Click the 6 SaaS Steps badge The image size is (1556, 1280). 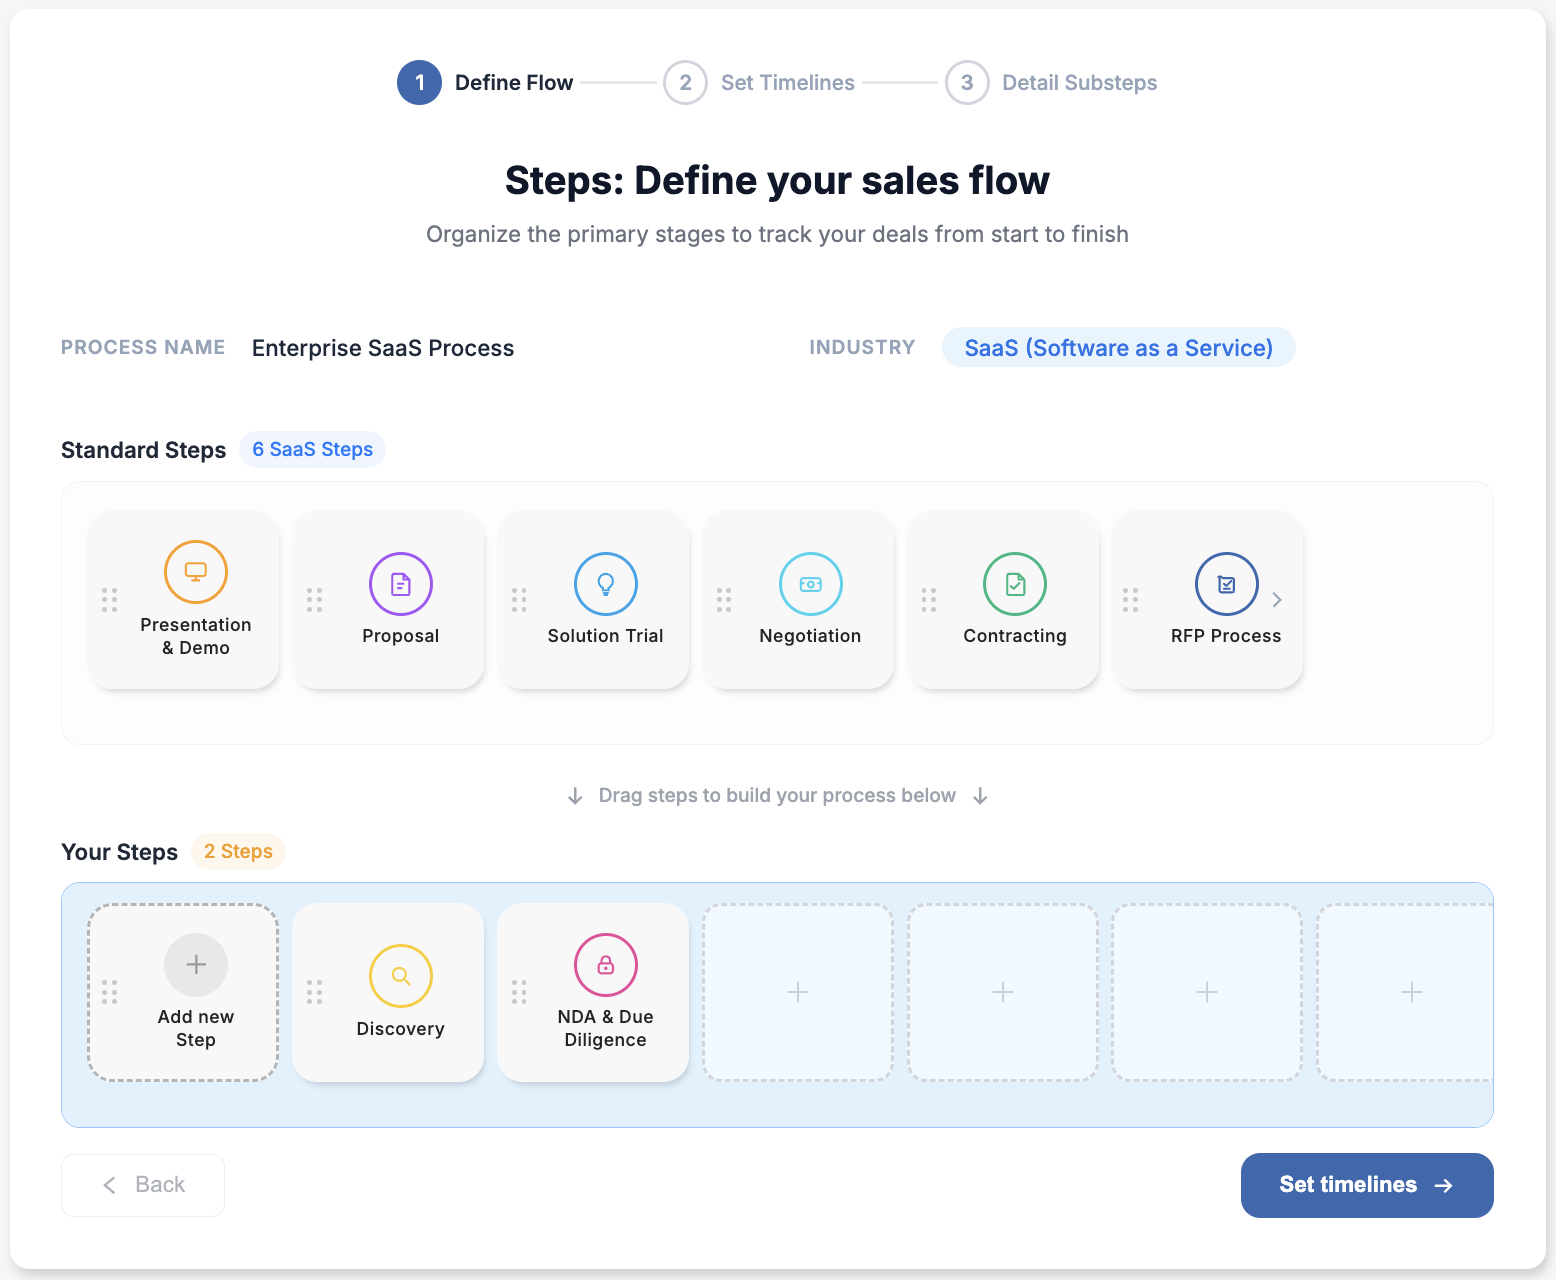click(x=312, y=450)
